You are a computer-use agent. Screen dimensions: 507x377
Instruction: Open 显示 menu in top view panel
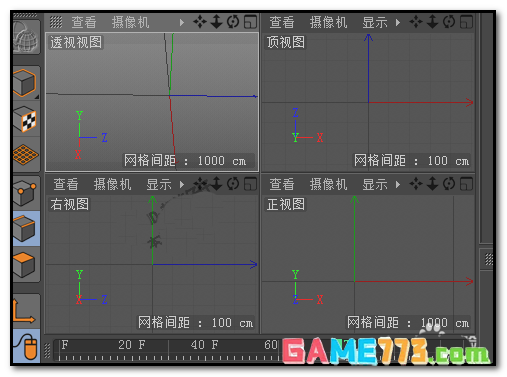pos(375,22)
